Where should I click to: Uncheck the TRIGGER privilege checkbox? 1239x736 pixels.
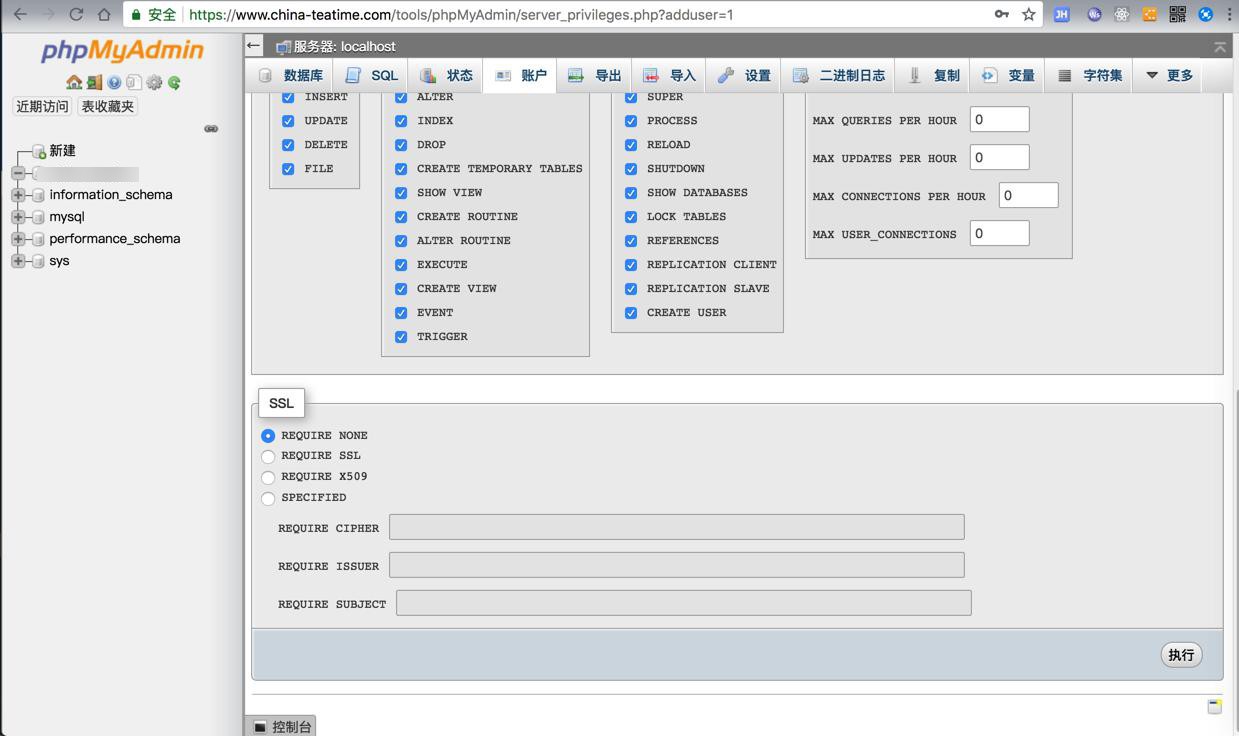click(401, 337)
